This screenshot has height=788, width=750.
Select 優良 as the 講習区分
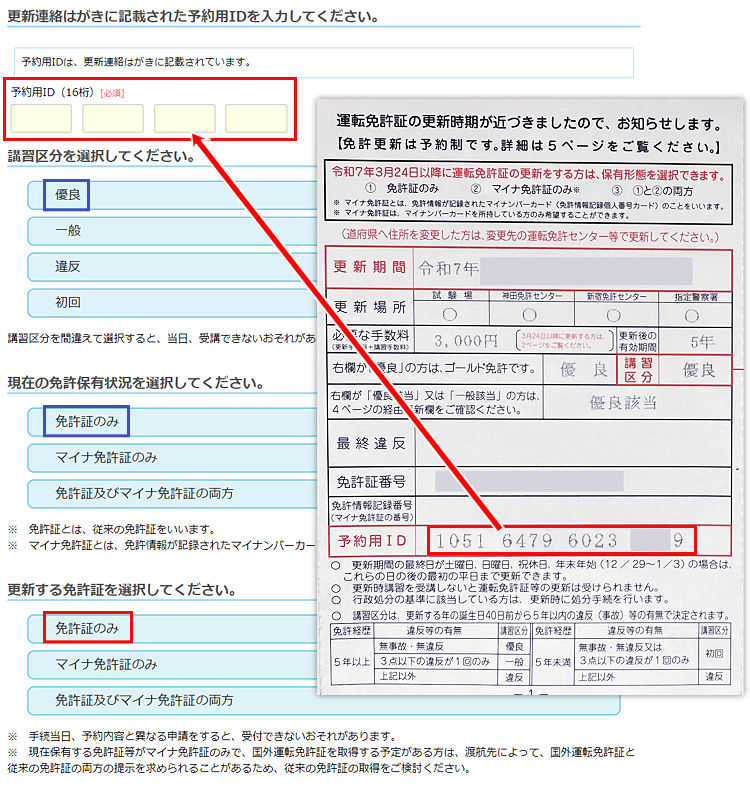(x=68, y=195)
